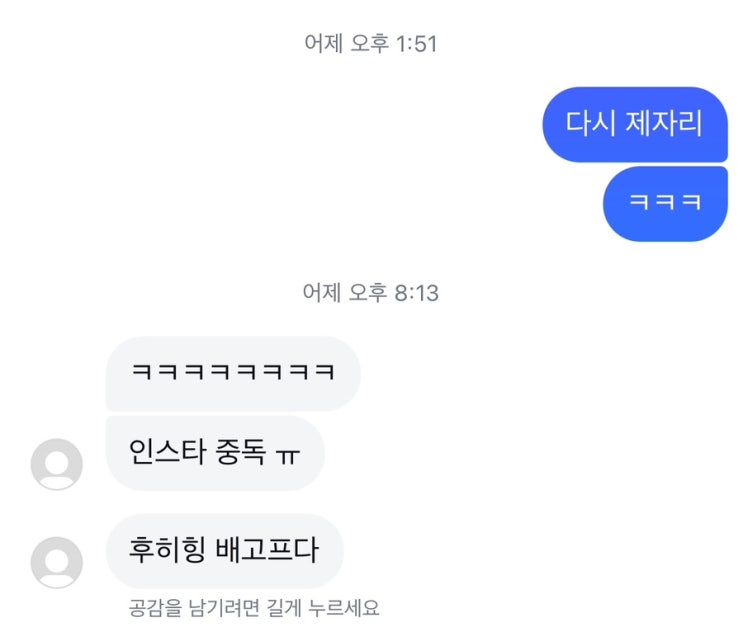
Task: Click the profile avatar beside 인스타 중독 message
Action: pos(57,465)
